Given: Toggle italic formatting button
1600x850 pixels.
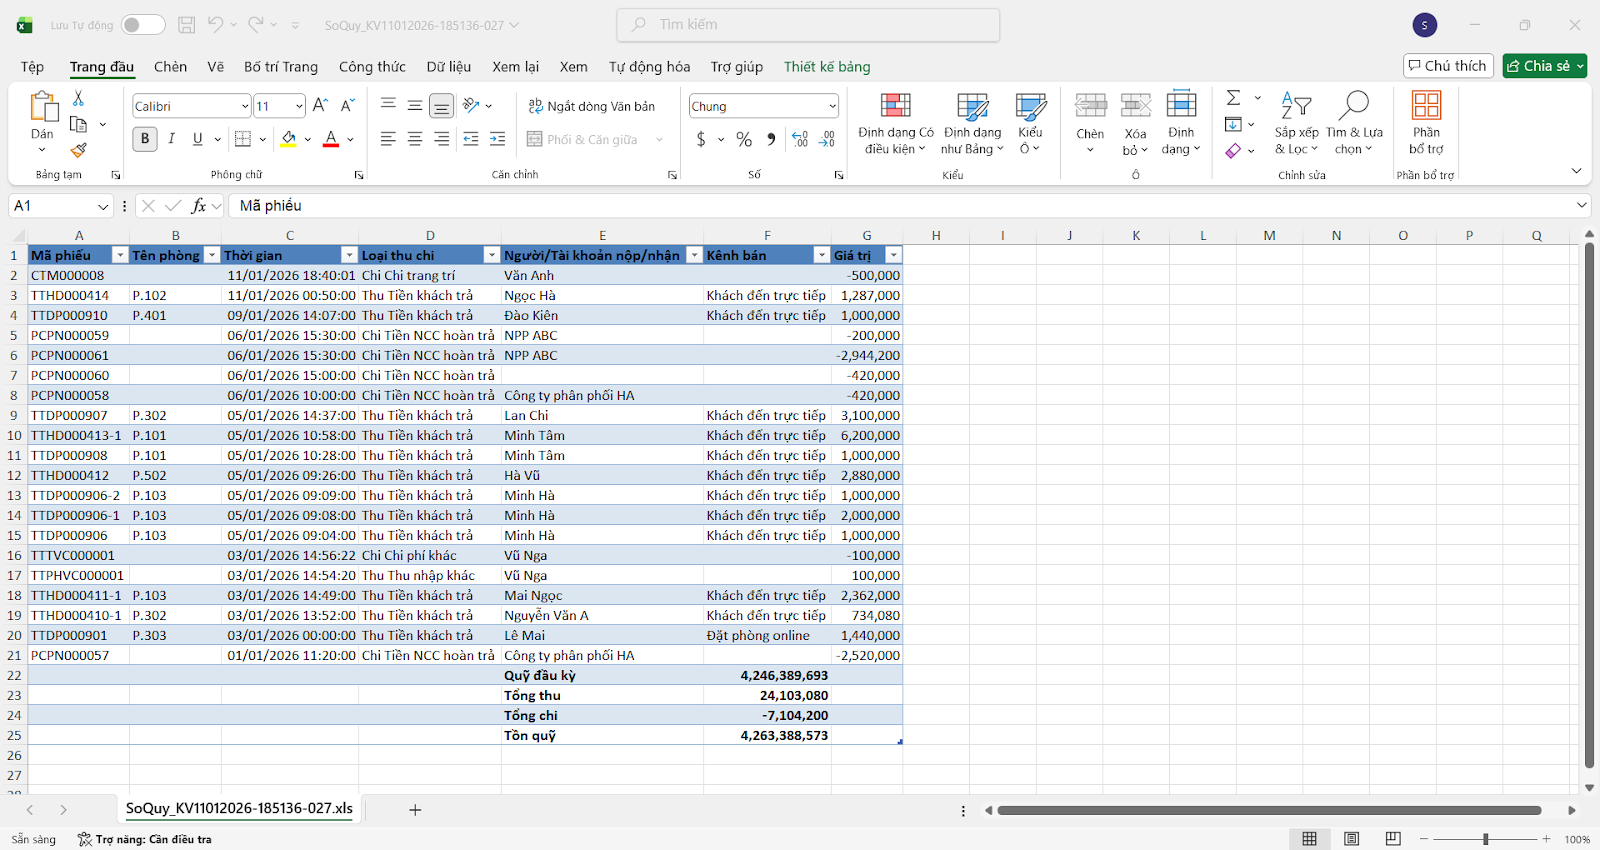Looking at the screenshot, I should pos(171,139).
